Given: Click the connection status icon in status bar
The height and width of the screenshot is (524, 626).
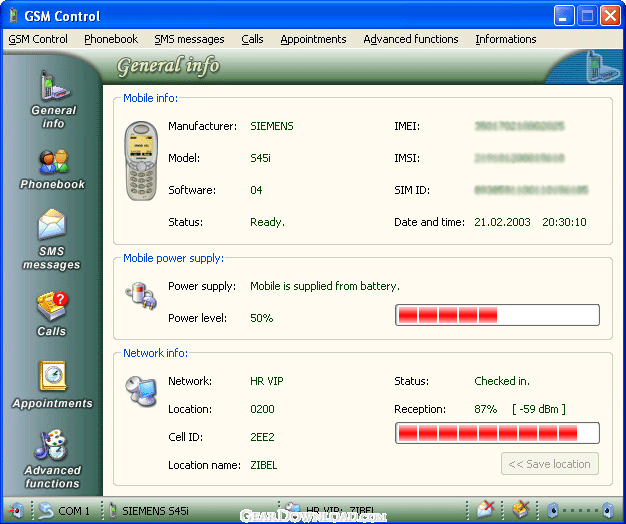Looking at the screenshot, I should pyautogui.click(x=16, y=510).
